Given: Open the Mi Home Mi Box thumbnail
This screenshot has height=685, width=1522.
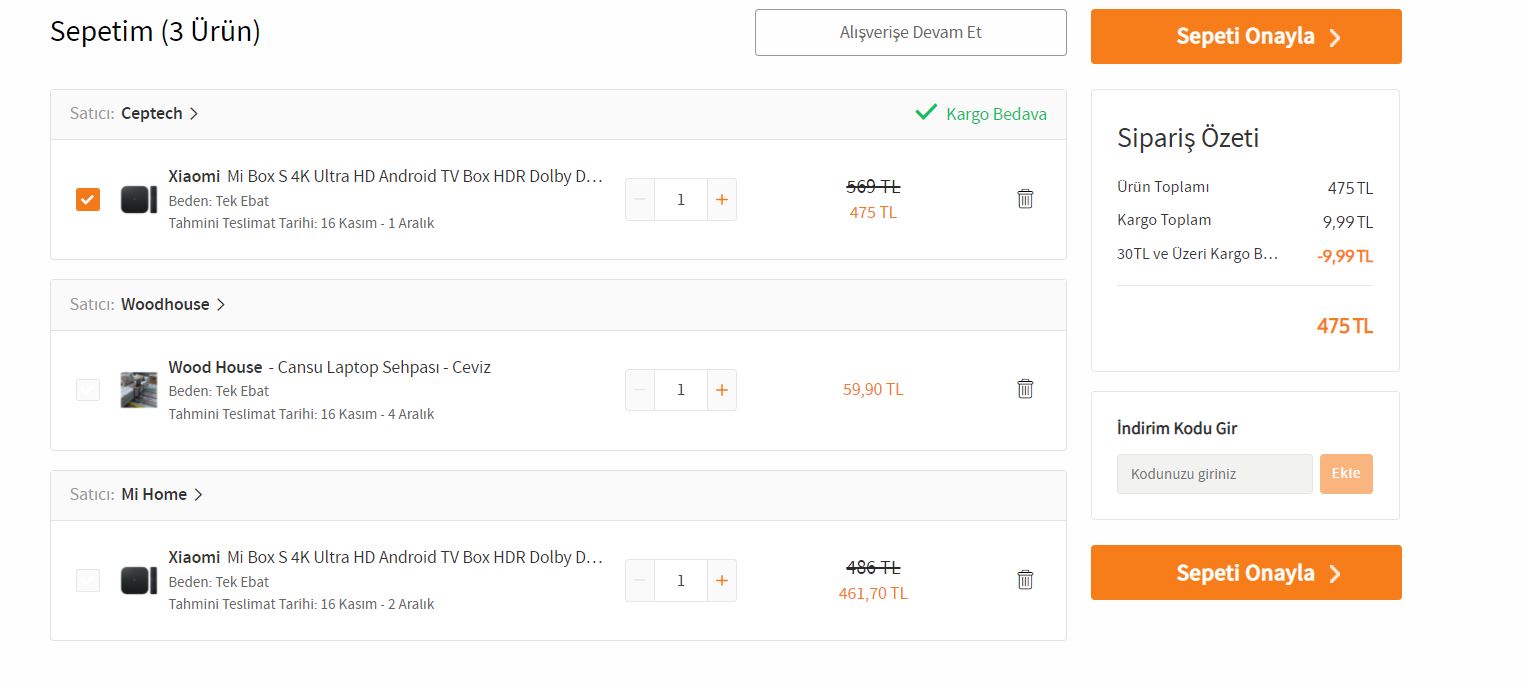Looking at the screenshot, I should click(x=139, y=580).
